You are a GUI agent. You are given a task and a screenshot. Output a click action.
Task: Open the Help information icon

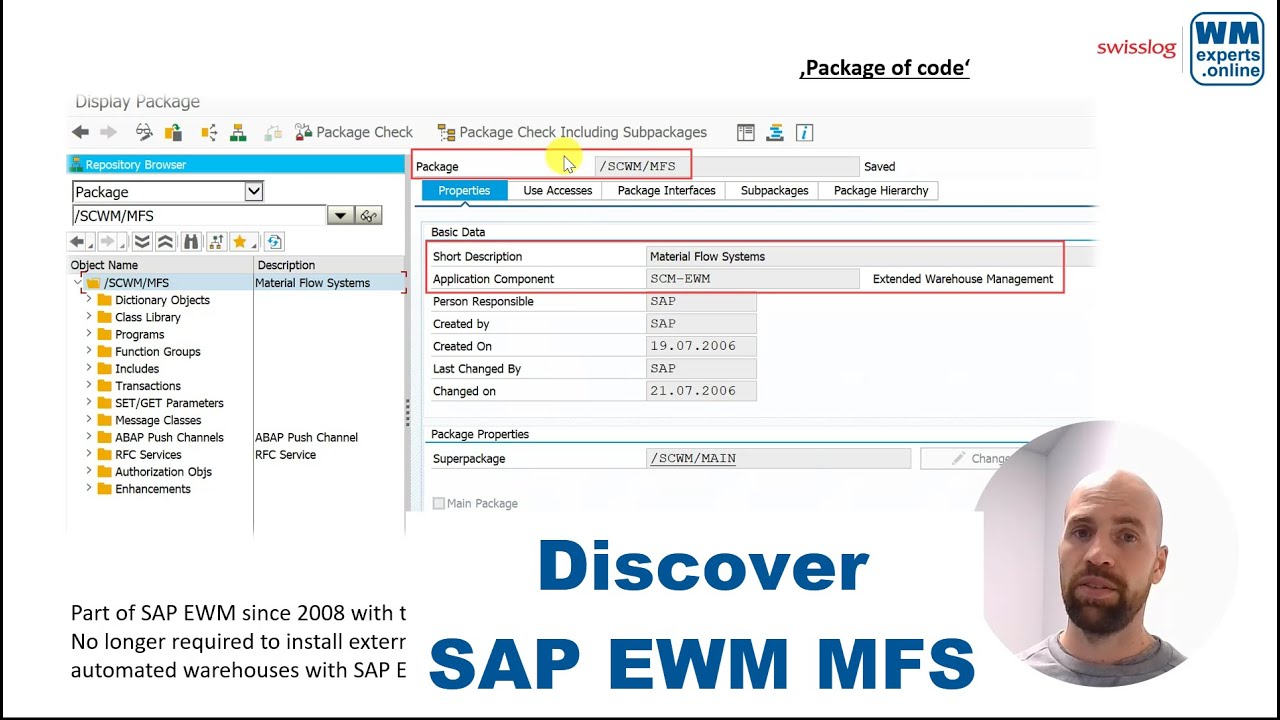804,132
